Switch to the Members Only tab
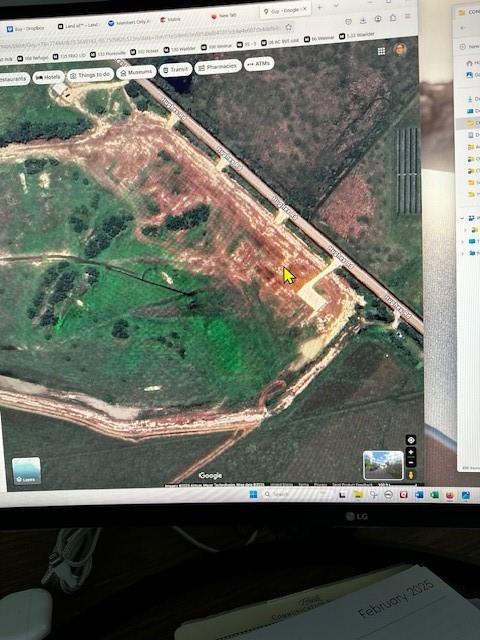 coord(129,22)
